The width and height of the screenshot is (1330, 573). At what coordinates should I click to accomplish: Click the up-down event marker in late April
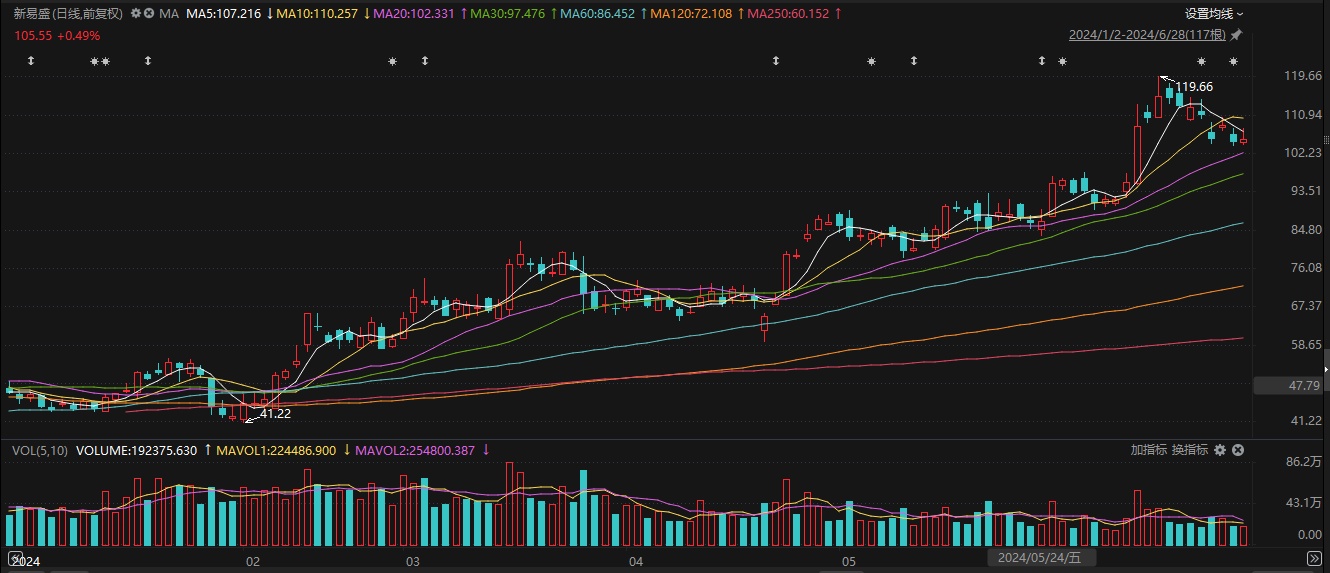click(775, 62)
